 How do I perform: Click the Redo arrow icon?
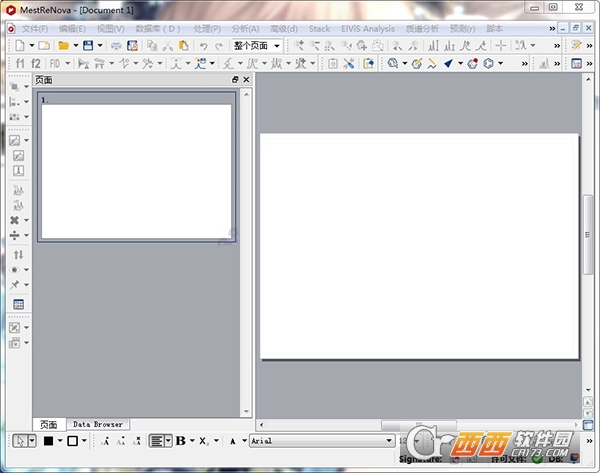click(x=219, y=46)
